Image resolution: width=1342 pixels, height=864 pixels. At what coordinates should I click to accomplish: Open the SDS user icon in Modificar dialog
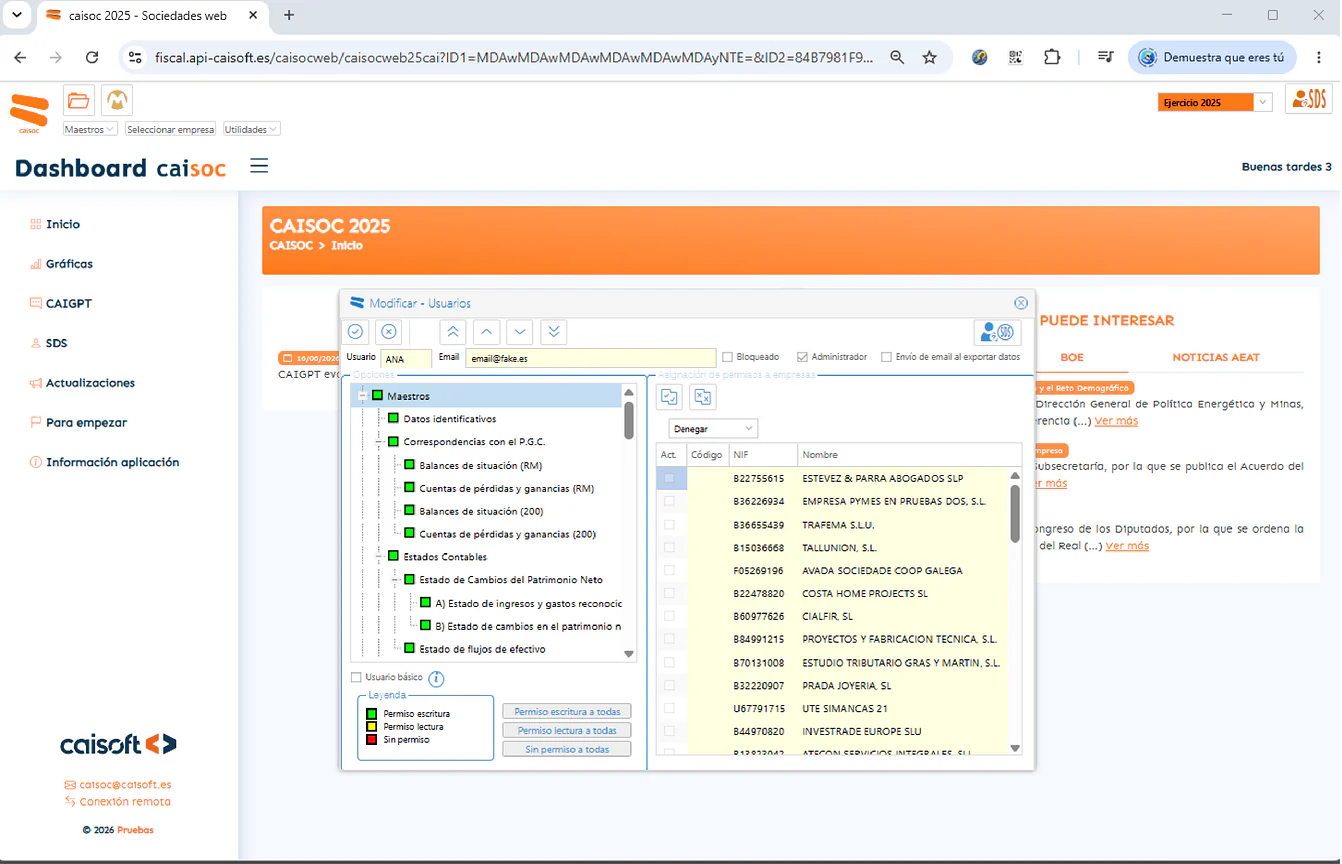coord(996,332)
